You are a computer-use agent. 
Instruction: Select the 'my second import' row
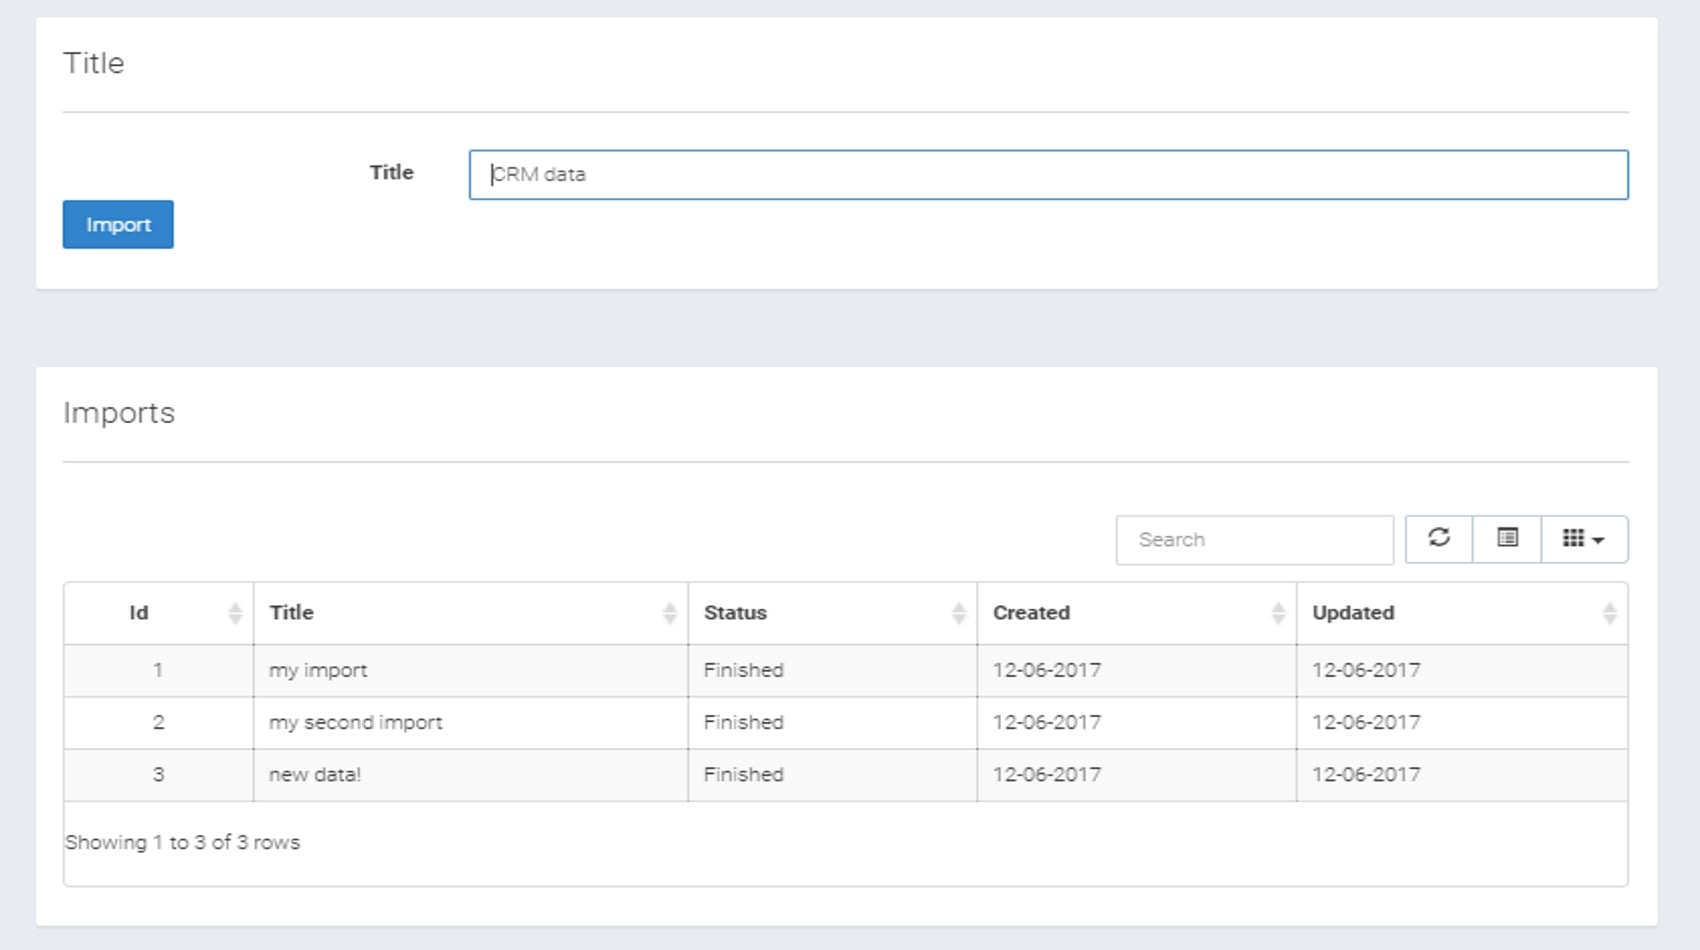(355, 723)
